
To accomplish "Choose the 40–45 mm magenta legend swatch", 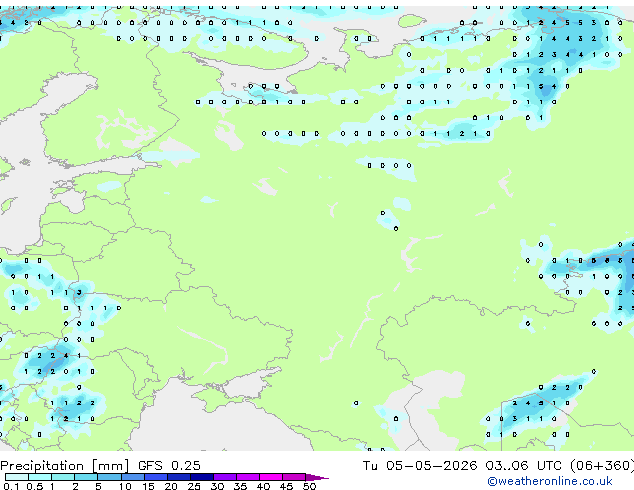I will pos(271,477).
